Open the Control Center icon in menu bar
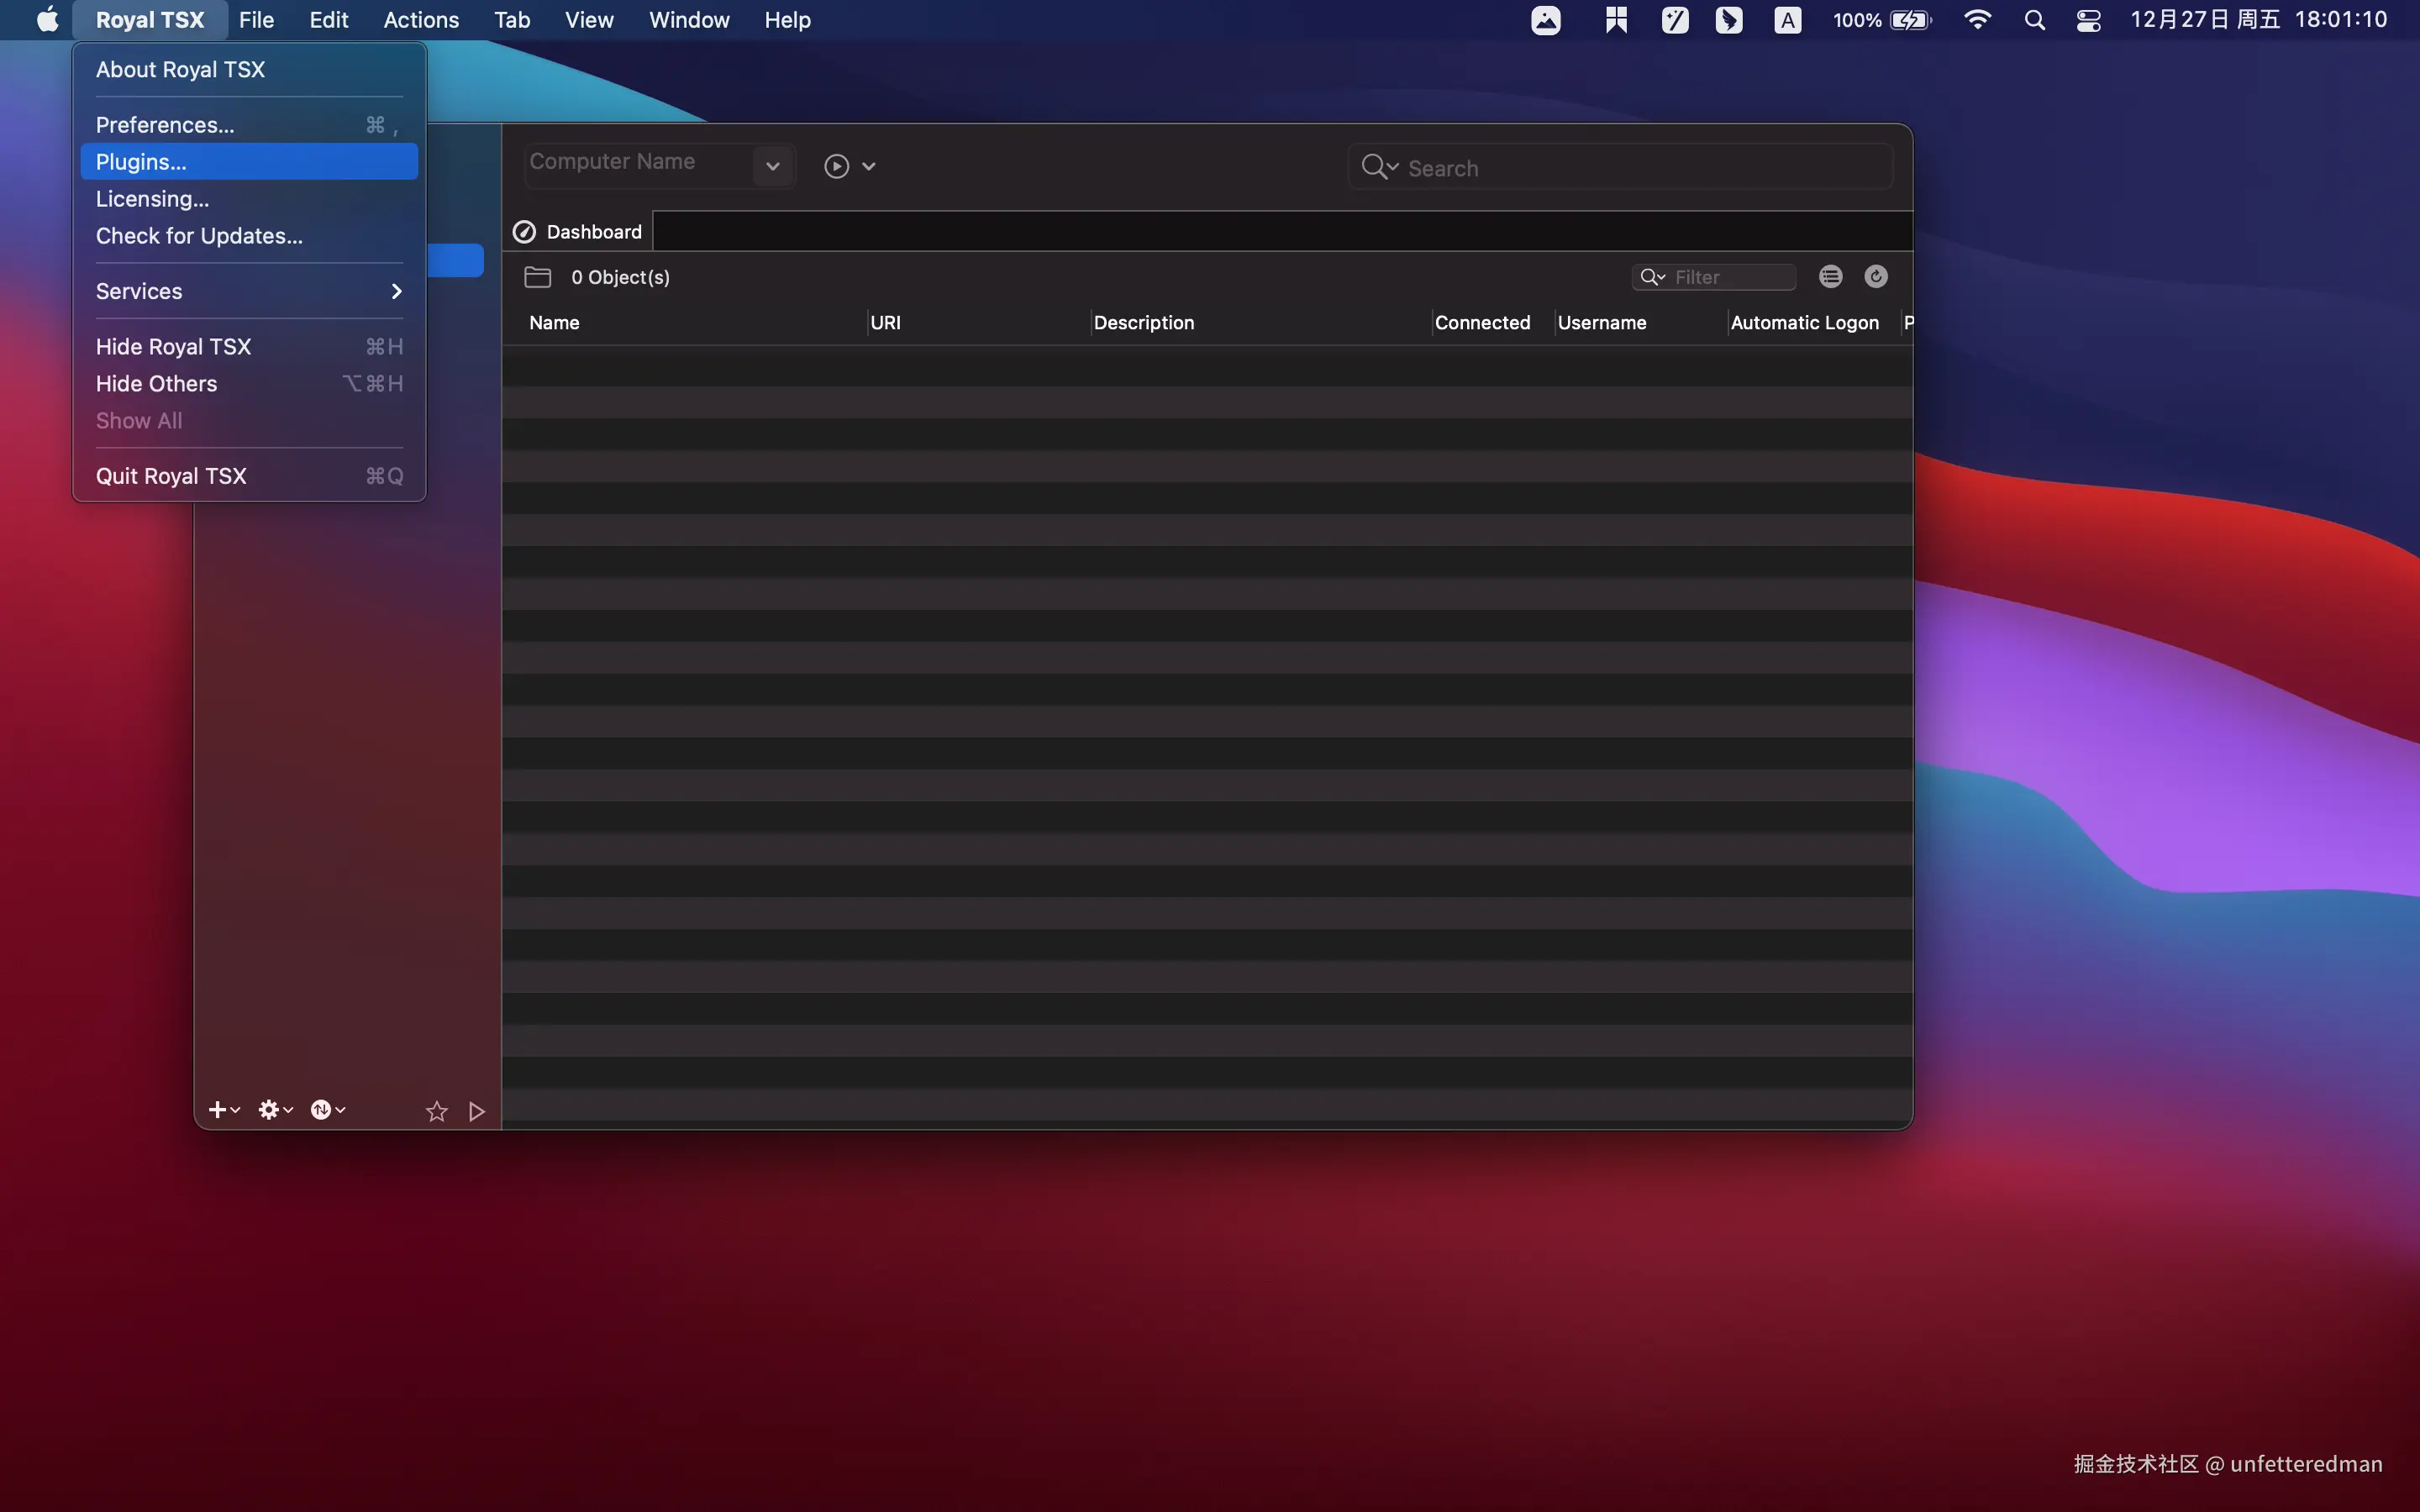This screenshot has height=1512, width=2420. pyautogui.click(x=2088, y=20)
